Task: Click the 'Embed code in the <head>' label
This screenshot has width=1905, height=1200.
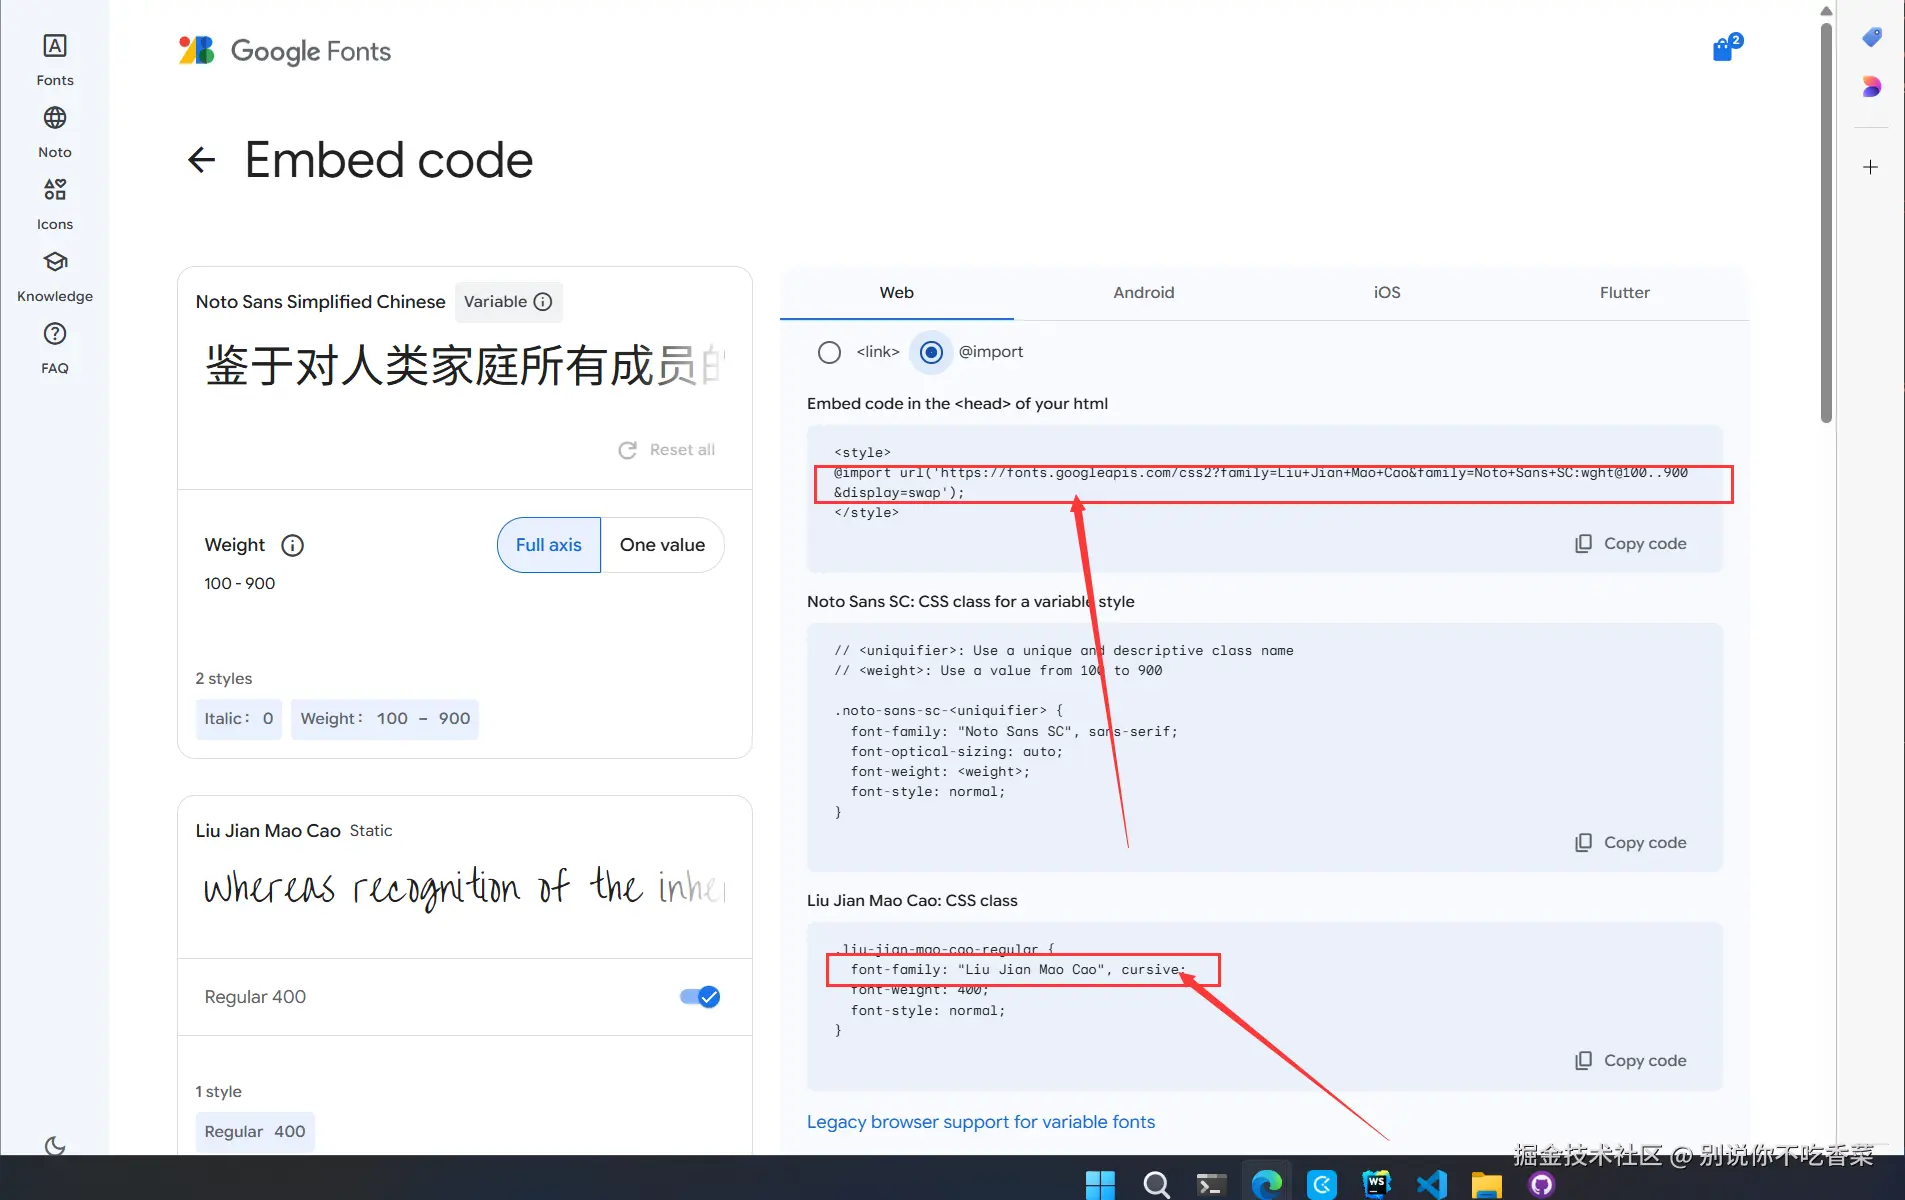Action: (x=958, y=404)
